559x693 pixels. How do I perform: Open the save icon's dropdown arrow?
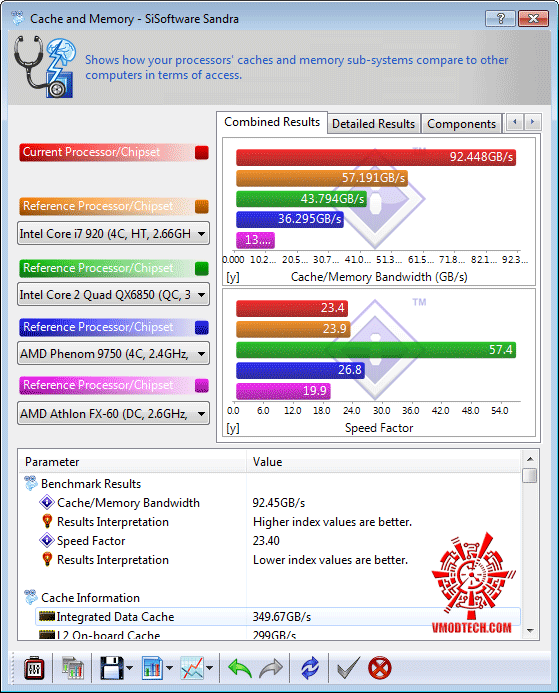[x=129, y=668]
